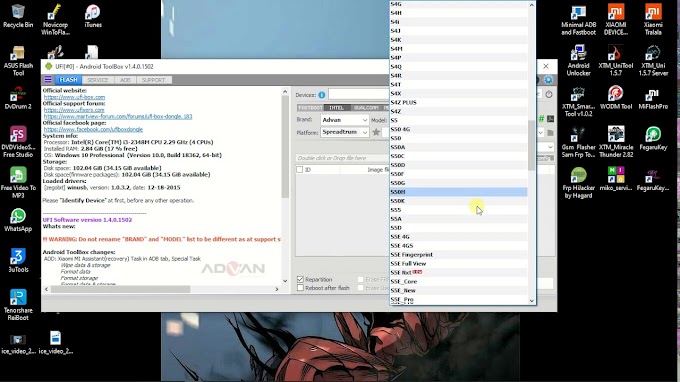Open the facebook.com/ufiboxdongle link
Image resolution: width=680 pixels, height=382 pixels.
point(93,129)
